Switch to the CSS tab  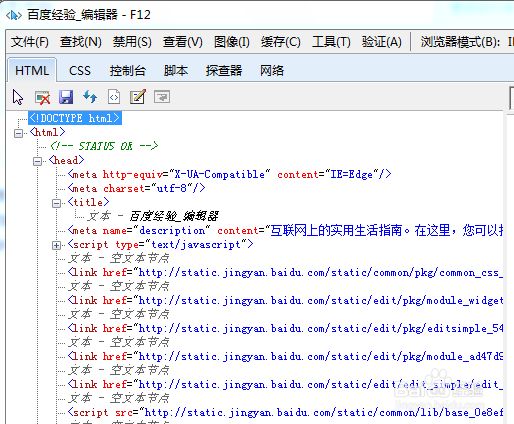[80, 71]
